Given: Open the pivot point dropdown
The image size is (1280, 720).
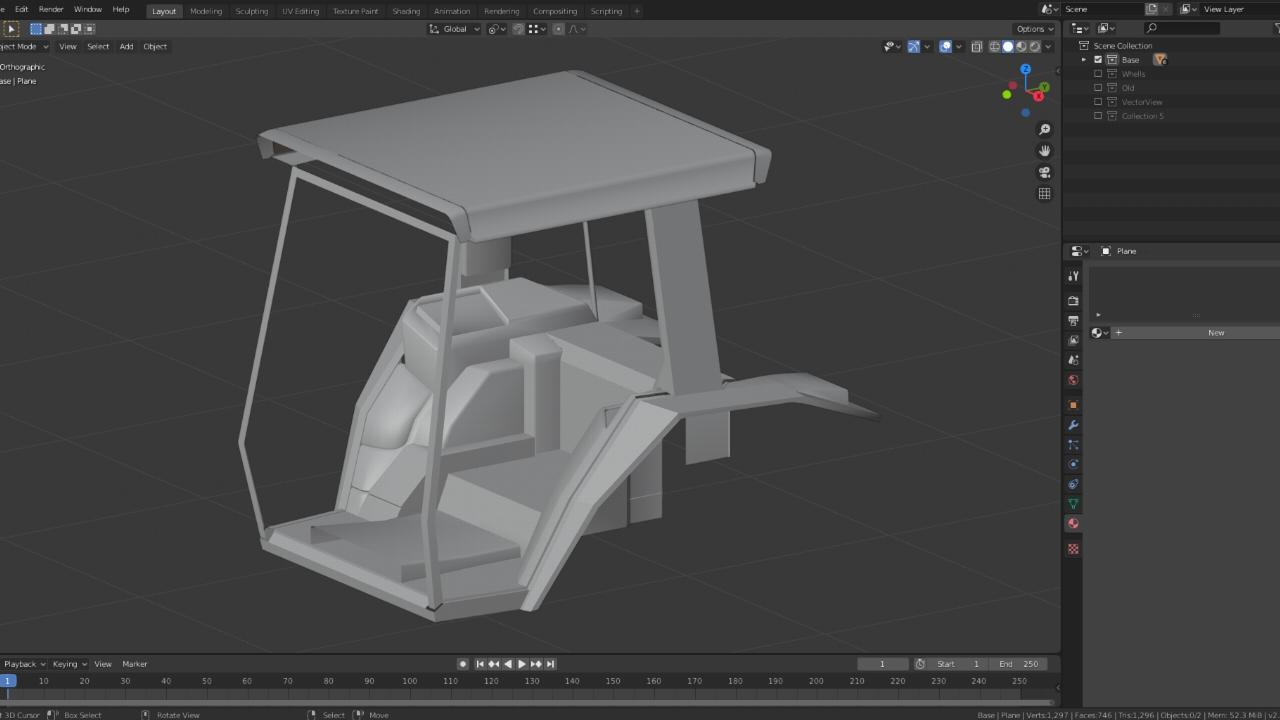Looking at the screenshot, I should 496,29.
